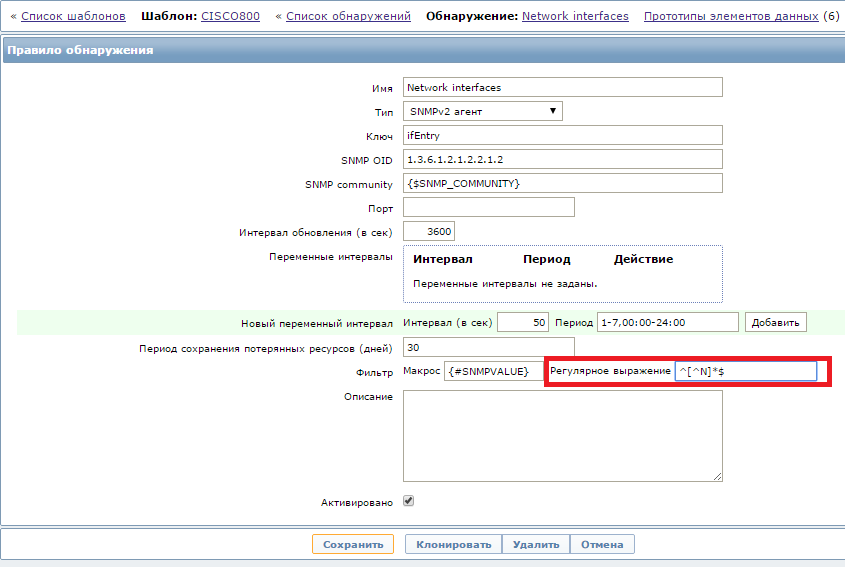The width and height of the screenshot is (845, 567).
Task: Click the Макрос {#SNMPVALUE} field
Action: [x=487, y=371]
